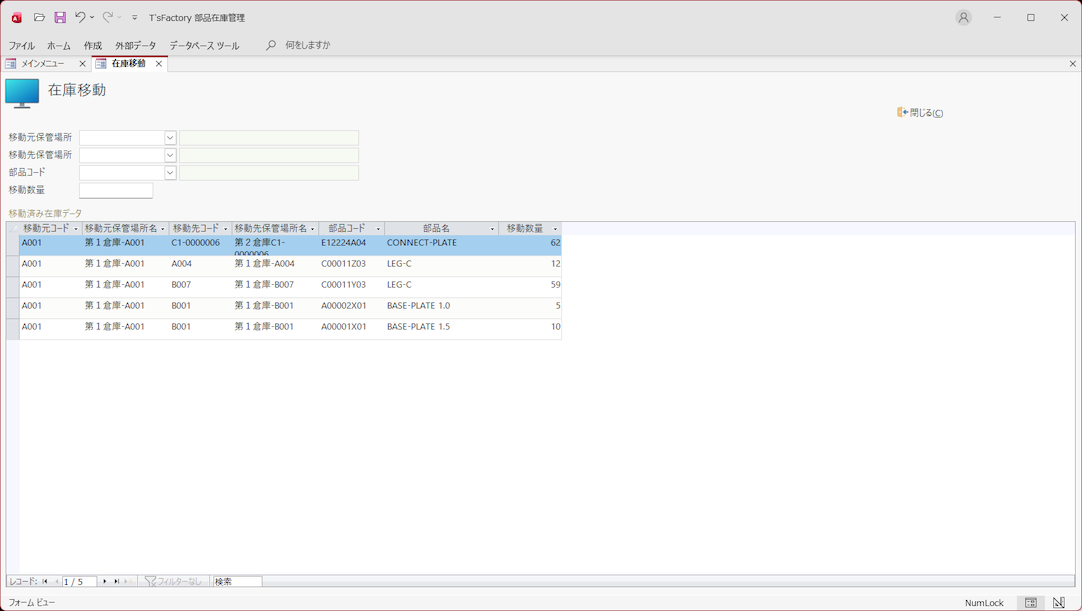Image resolution: width=1082 pixels, height=611 pixels.
Task: Close the 在庫移動 tab
Action: click(x=158, y=64)
